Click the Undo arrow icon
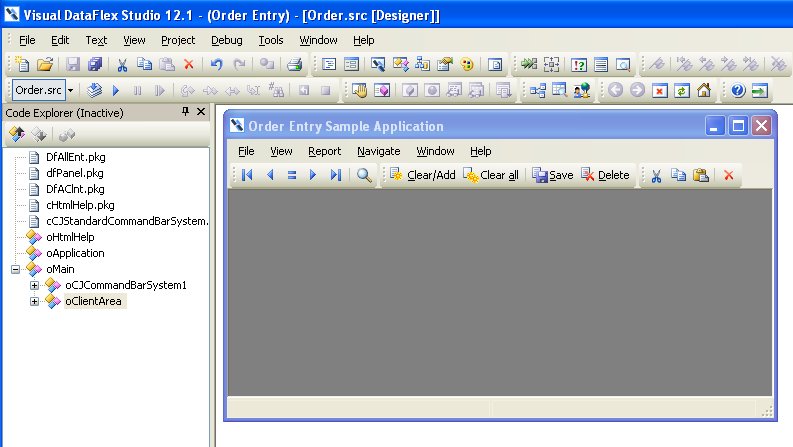The height and width of the screenshot is (447, 793). click(x=216, y=64)
